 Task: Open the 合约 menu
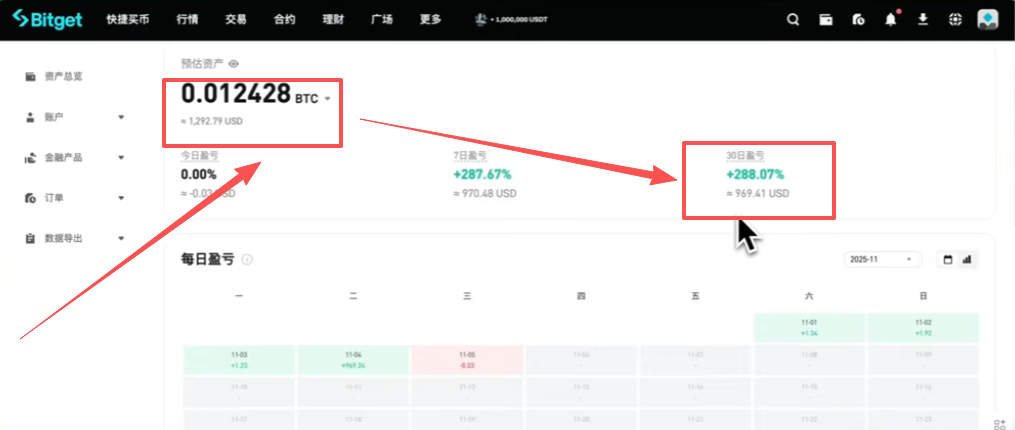tap(284, 19)
